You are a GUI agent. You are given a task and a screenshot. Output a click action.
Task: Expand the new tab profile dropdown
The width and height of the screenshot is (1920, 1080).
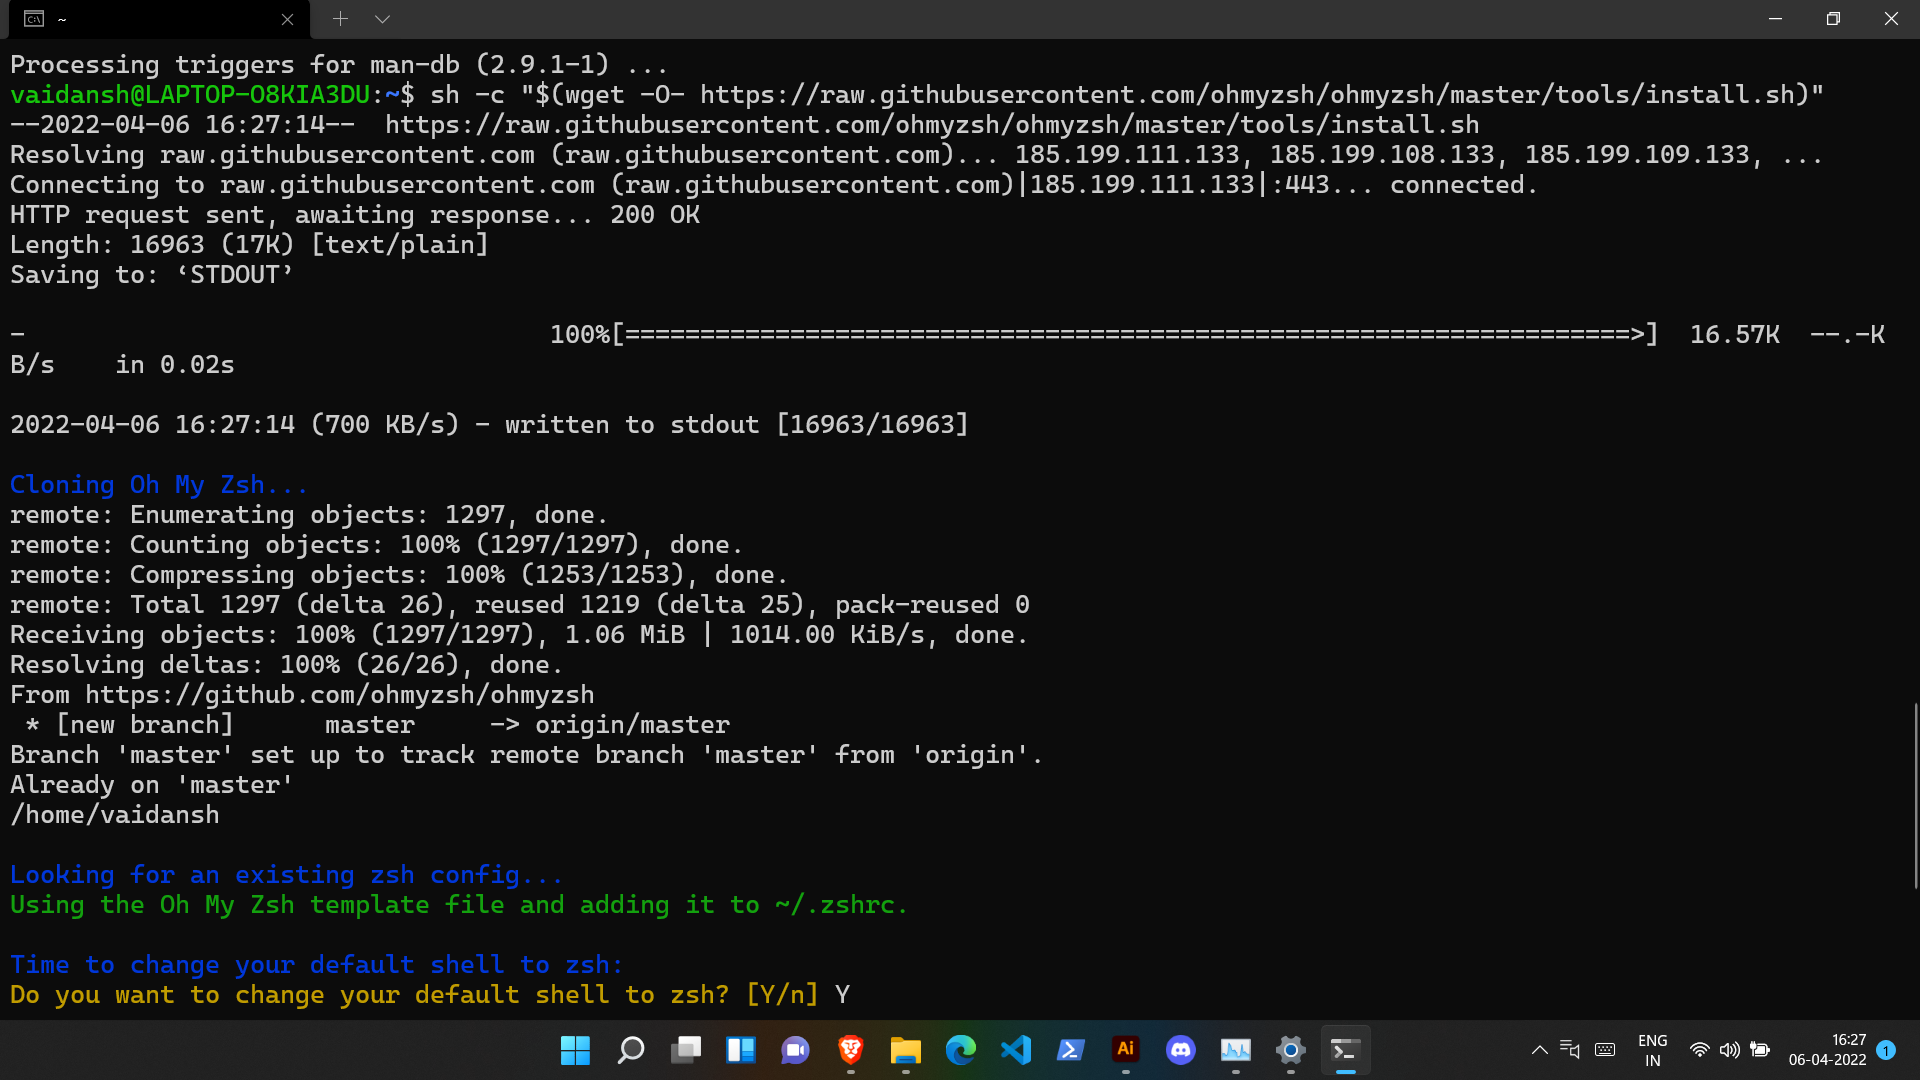tap(382, 19)
